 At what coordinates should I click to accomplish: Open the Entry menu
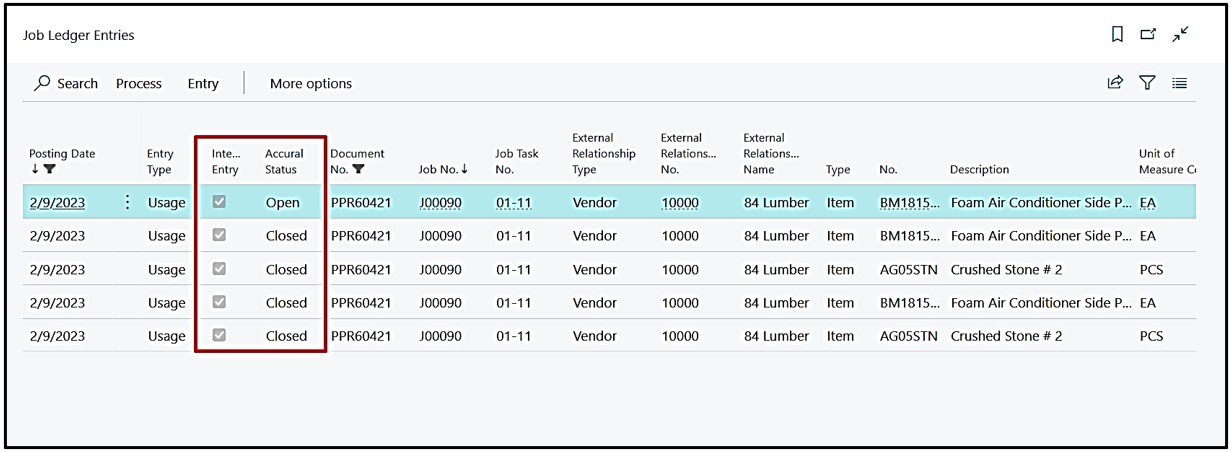pyautogui.click(x=203, y=83)
